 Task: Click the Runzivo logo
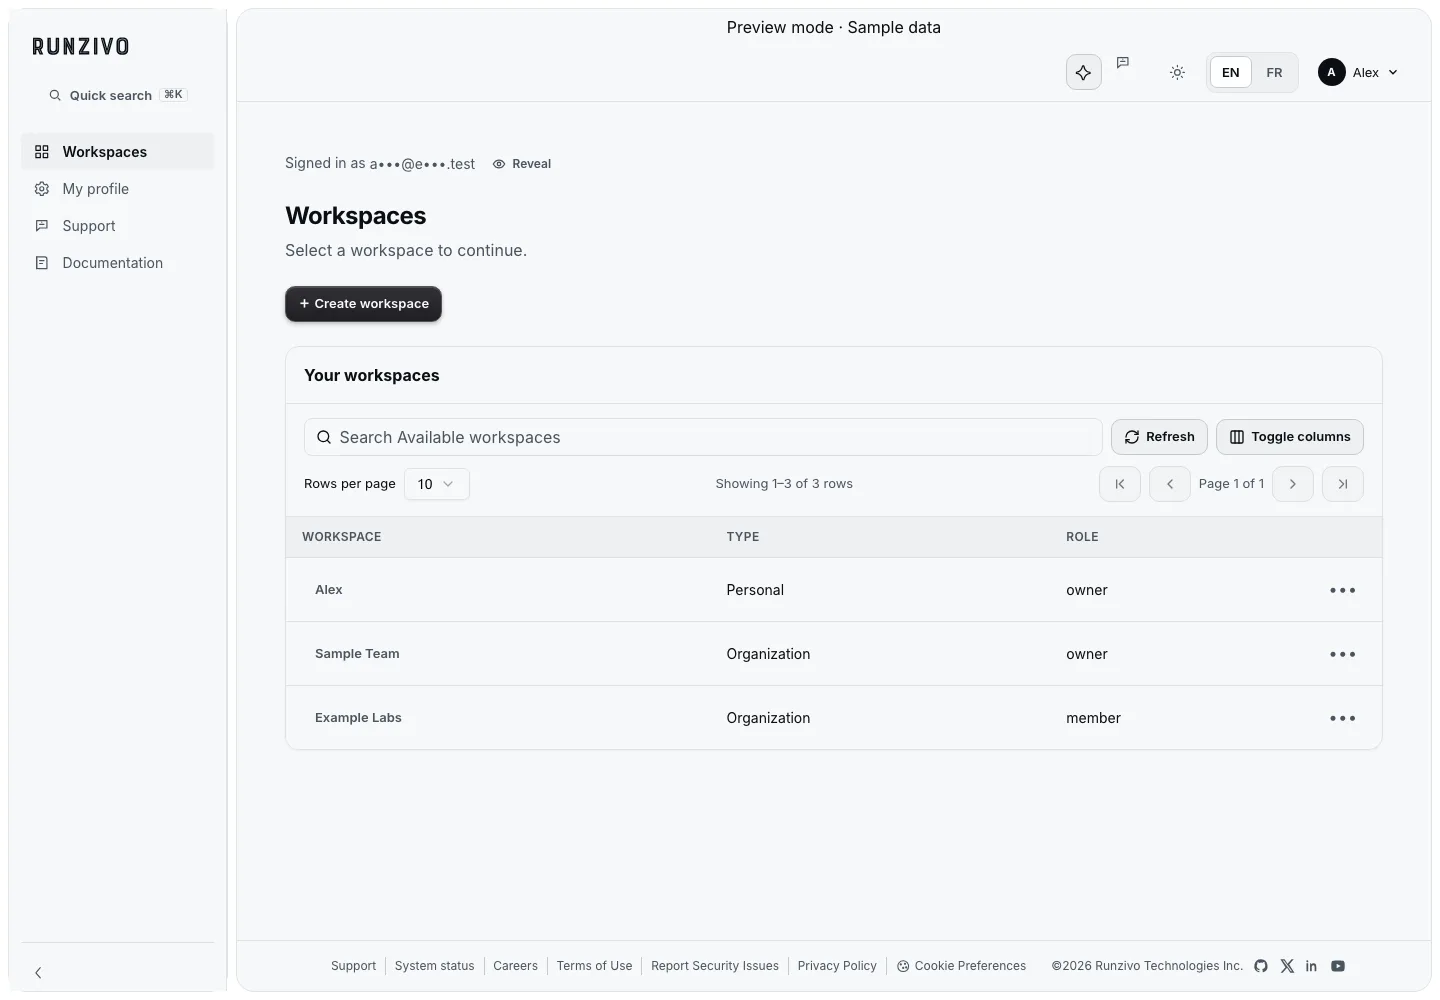(x=80, y=46)
